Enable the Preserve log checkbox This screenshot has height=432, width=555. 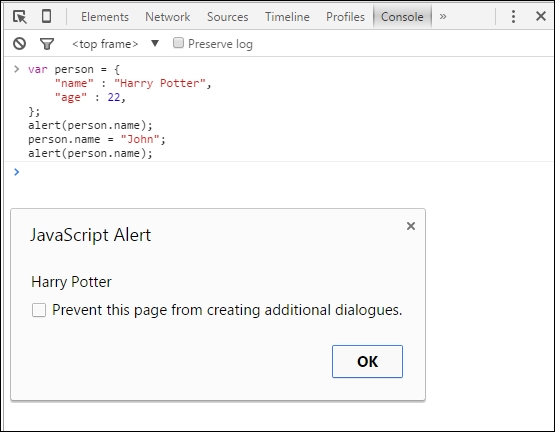(178, 43)
